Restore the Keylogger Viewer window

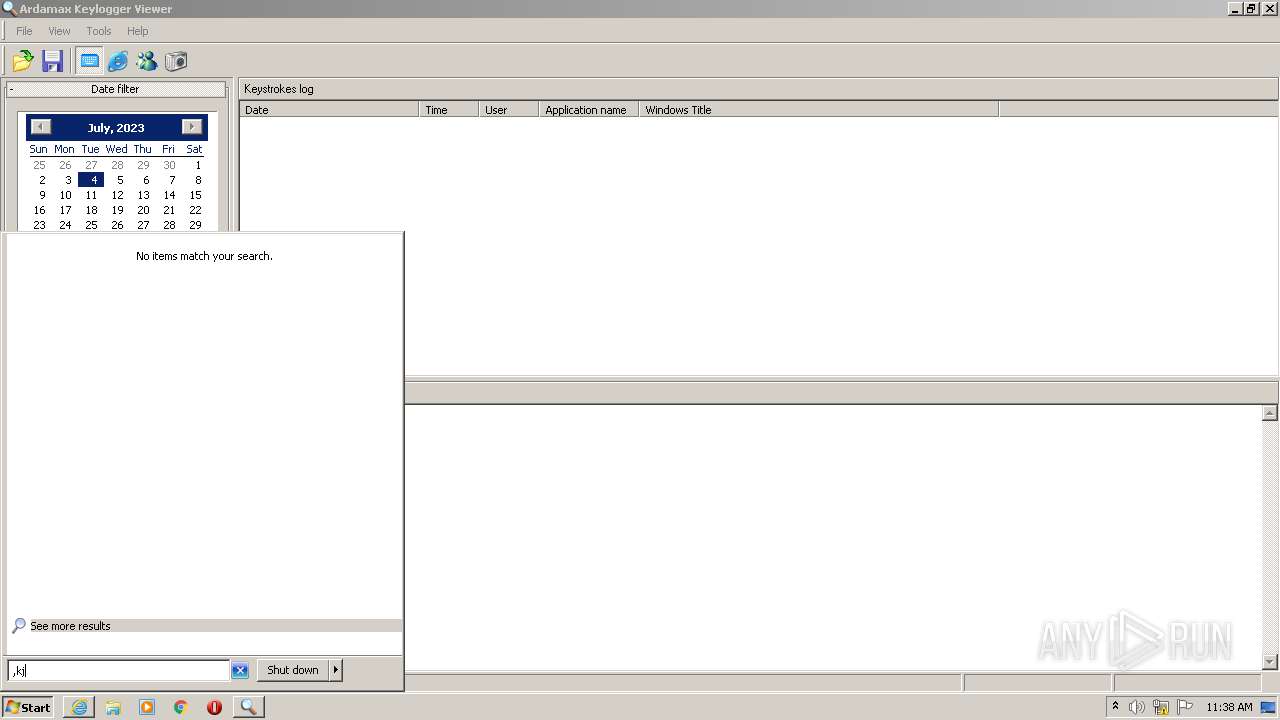tap(1251, 8)
